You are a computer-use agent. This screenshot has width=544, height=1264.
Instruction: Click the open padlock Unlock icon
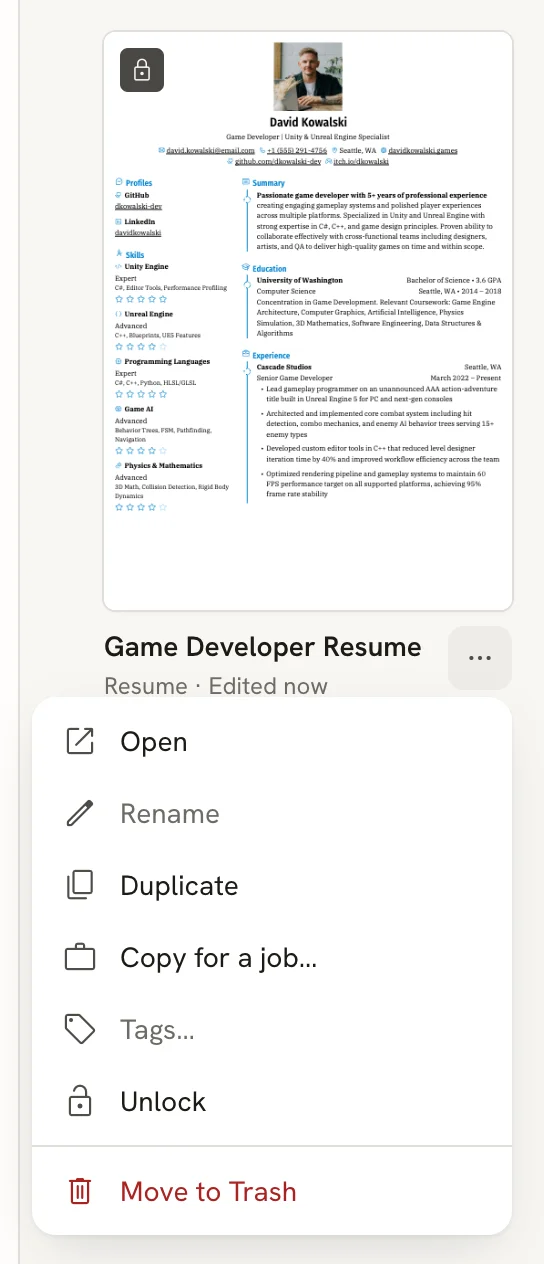80,1102
